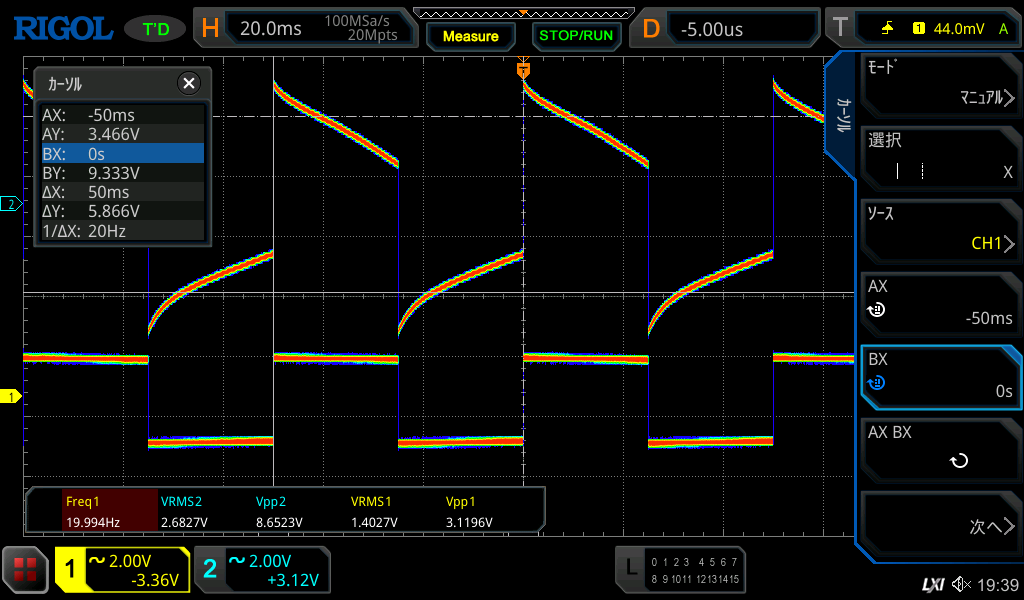This screenshot has height=600, width=1024.
Task: Go to next menu page with 次へ
Action: click(940, 527)
